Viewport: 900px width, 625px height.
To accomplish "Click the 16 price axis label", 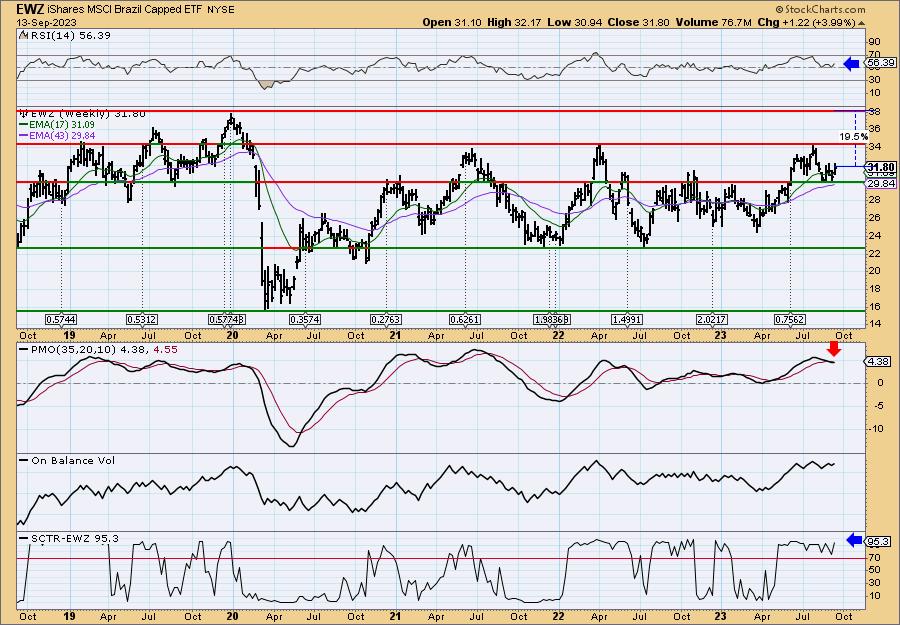I will point(875,306).
